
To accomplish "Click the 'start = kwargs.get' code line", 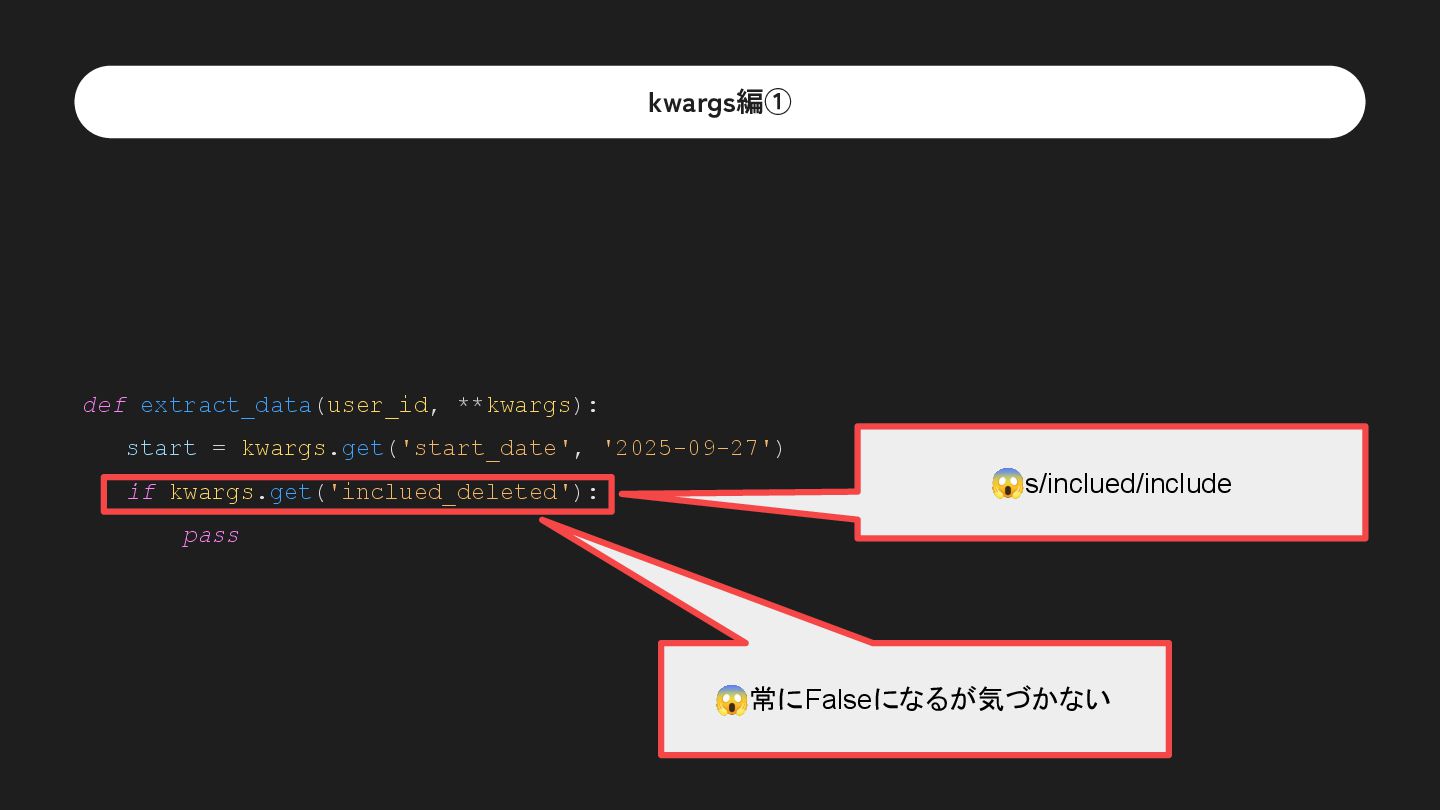I will click(456, 448).
